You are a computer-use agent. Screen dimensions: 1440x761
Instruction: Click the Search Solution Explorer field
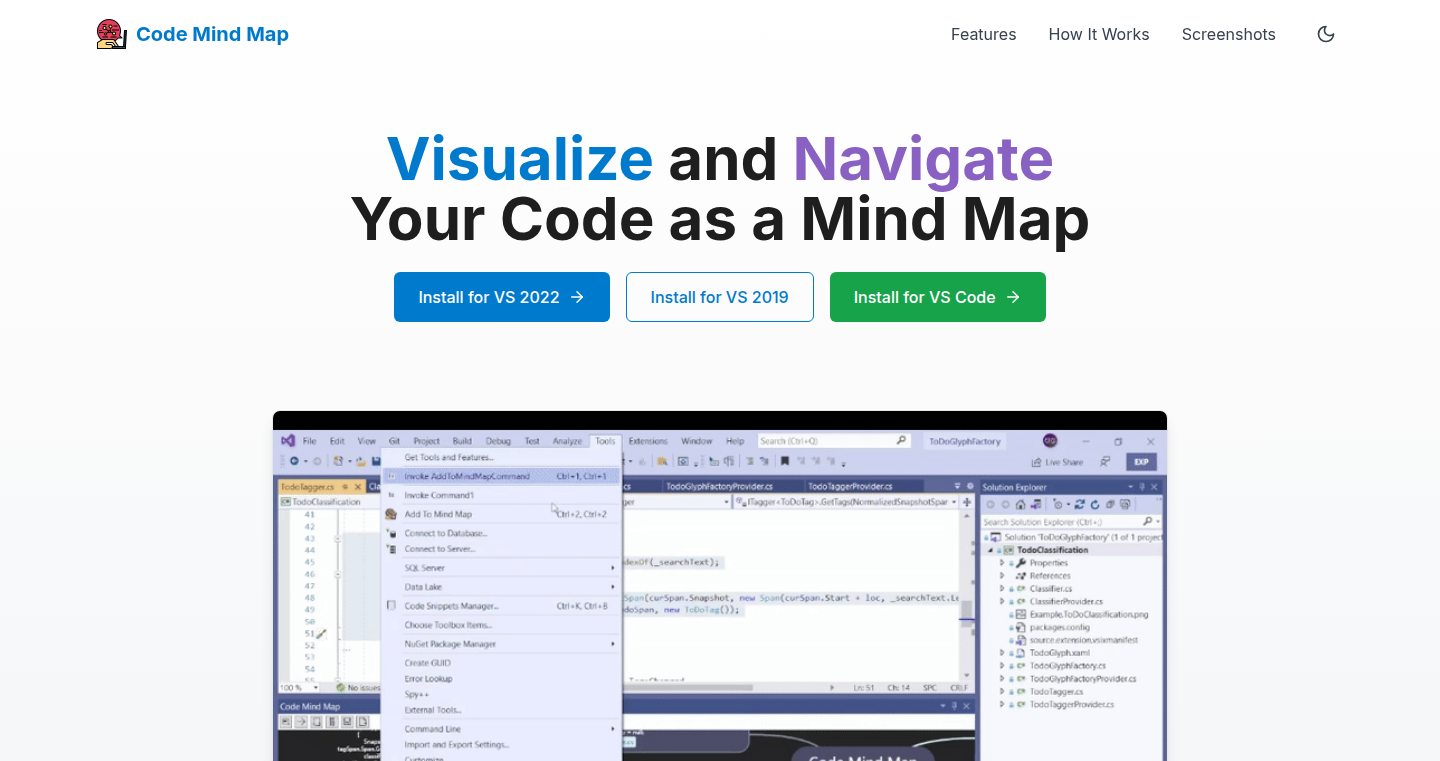pos(1070,522)
